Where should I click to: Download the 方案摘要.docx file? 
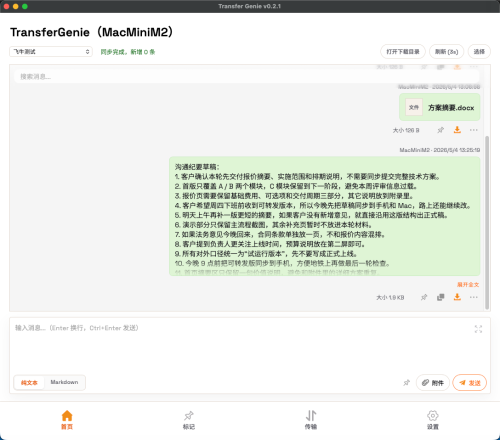(457, 130)
